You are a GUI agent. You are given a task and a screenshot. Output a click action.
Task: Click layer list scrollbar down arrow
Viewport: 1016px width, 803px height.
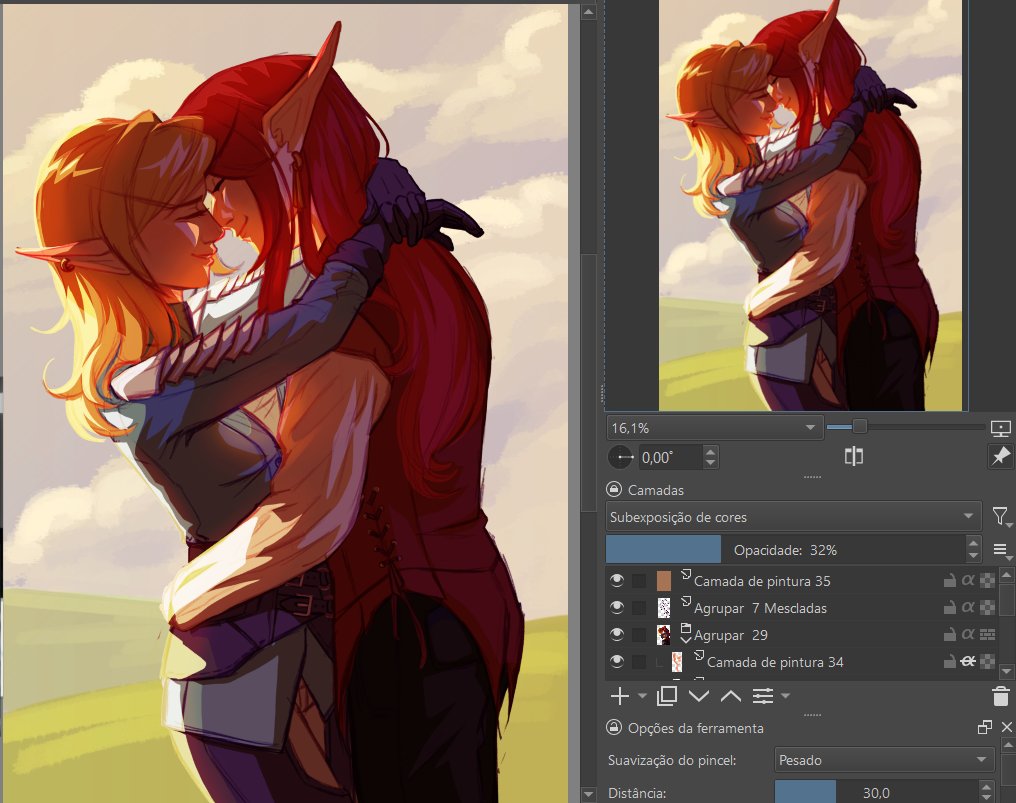point(1006,671)
